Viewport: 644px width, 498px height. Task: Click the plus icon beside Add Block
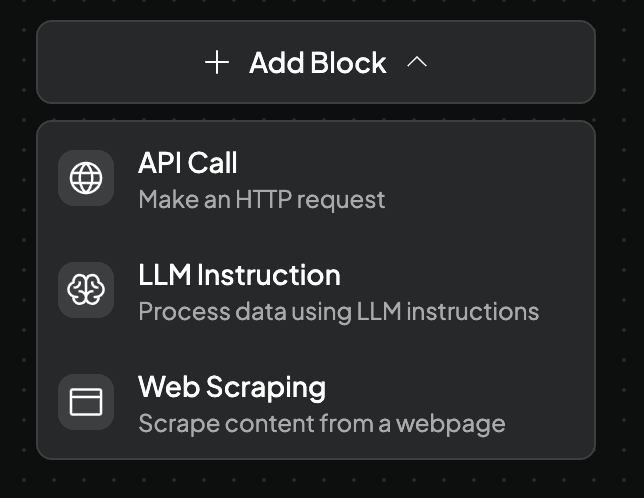click(x=216, y=63)
